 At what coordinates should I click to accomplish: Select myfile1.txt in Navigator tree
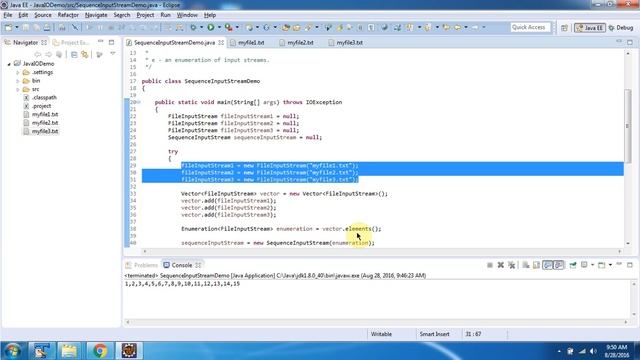[45, 115]
